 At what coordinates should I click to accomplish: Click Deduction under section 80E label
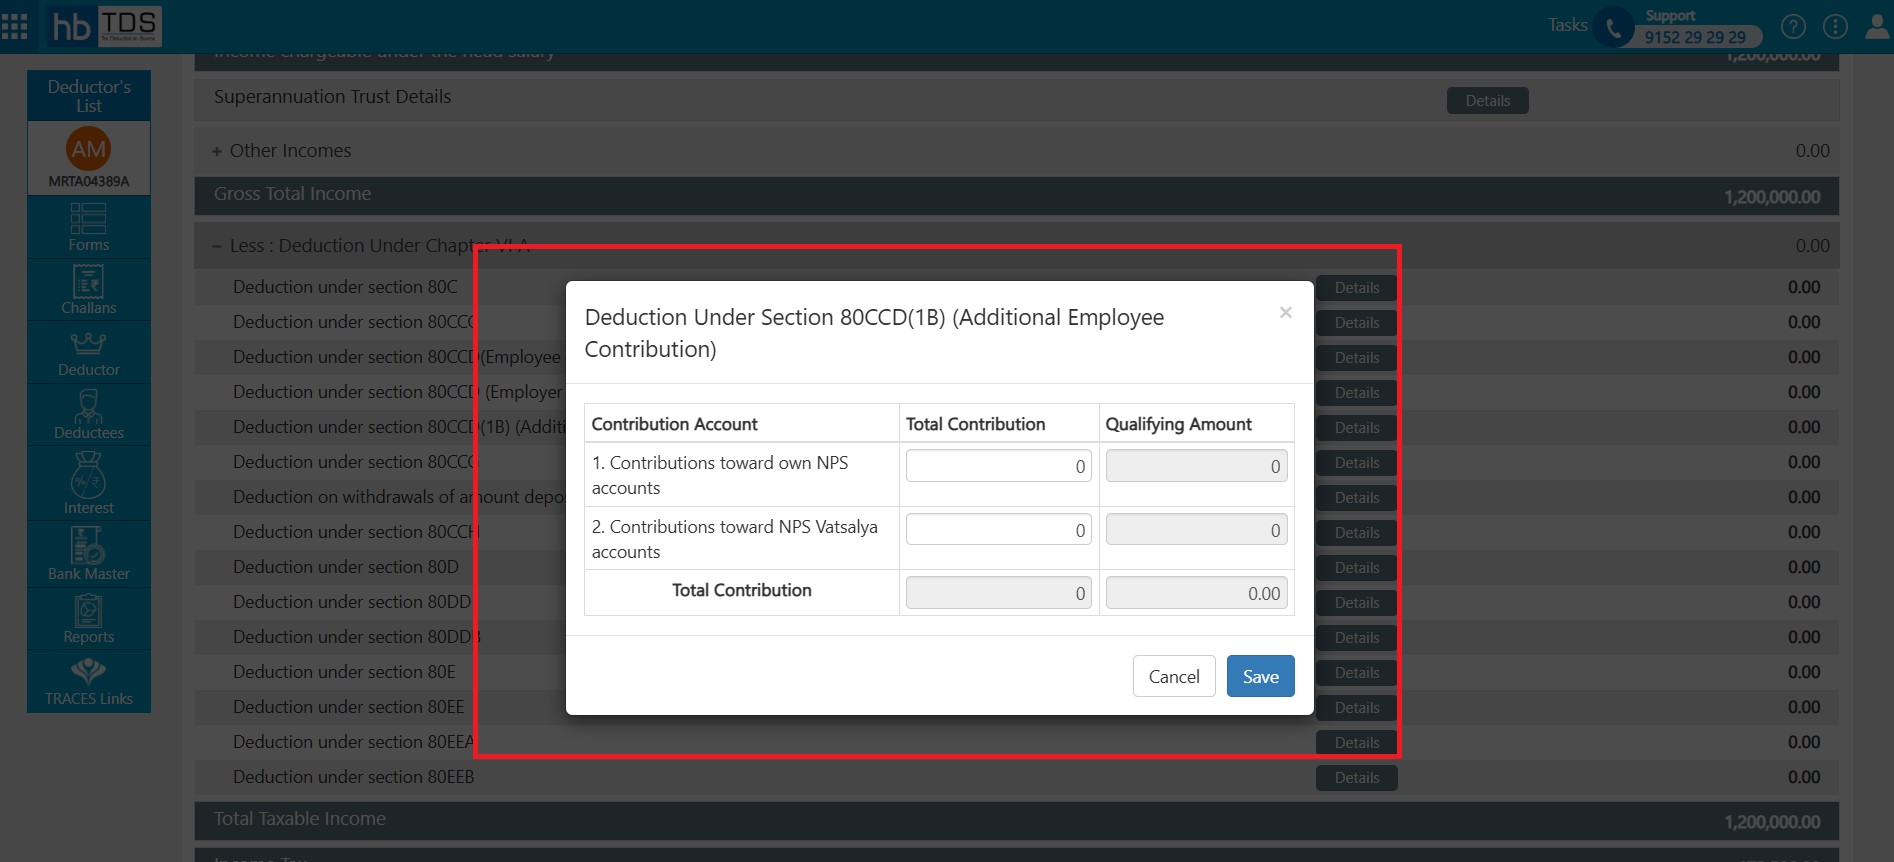[x=344, y=672]
